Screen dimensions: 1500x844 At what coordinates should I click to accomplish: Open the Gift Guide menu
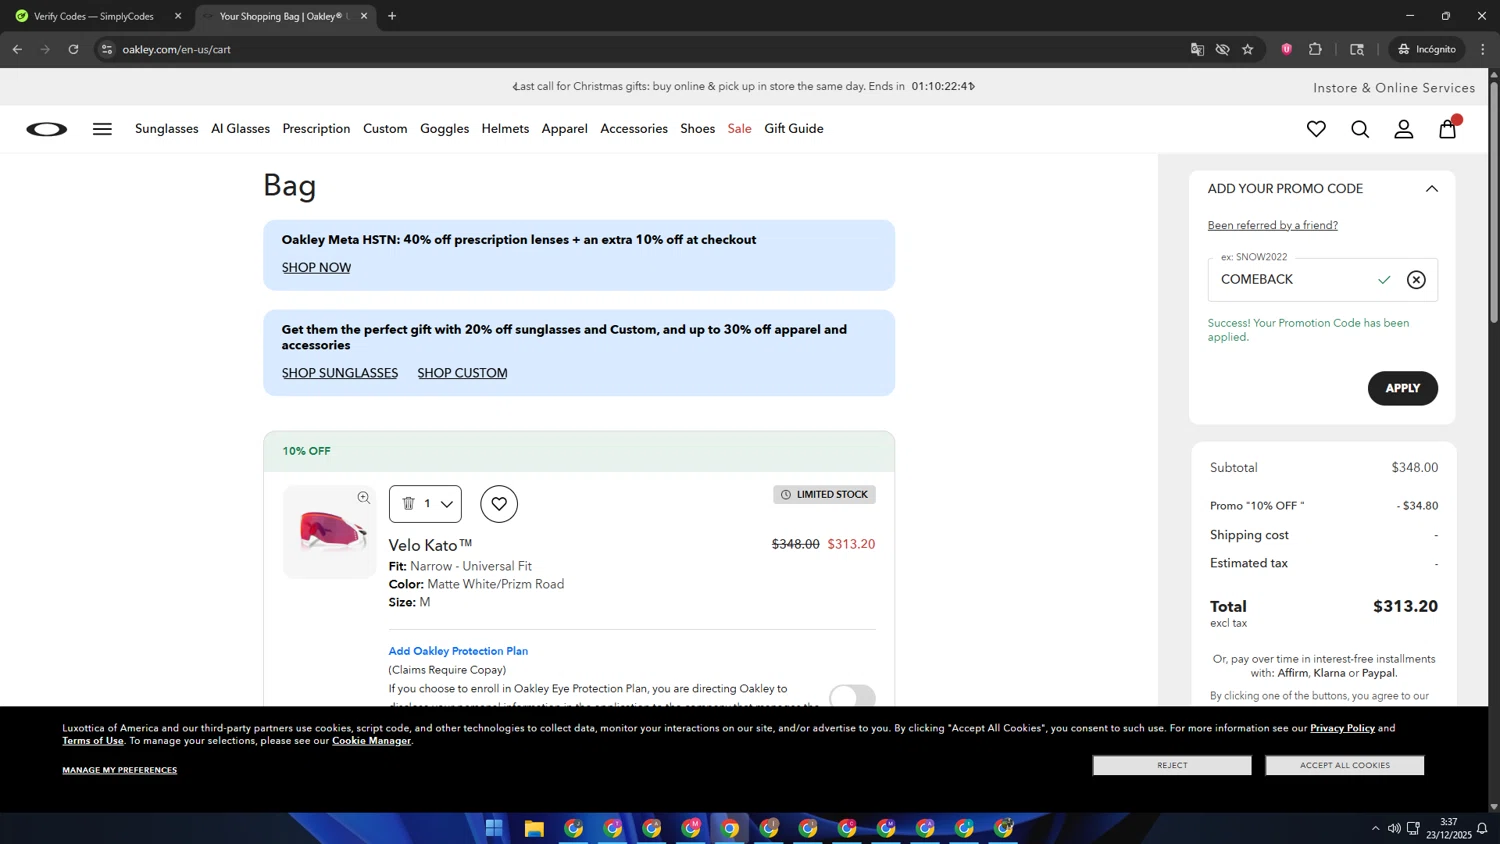click(x=794, y=129)
